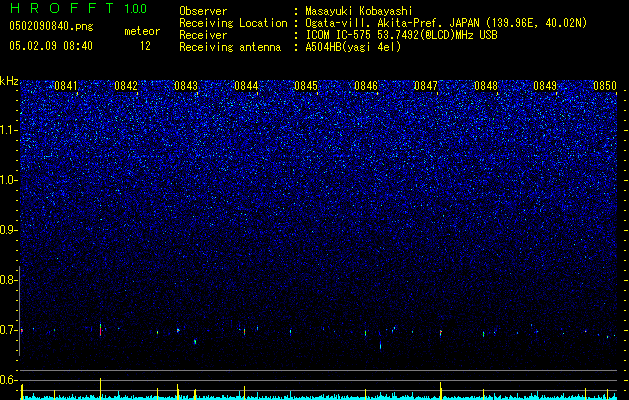Click the 0.7 frequency axis label
This screenshot has height=400, width=629.
pyautogui.click(x=8, y=330)
